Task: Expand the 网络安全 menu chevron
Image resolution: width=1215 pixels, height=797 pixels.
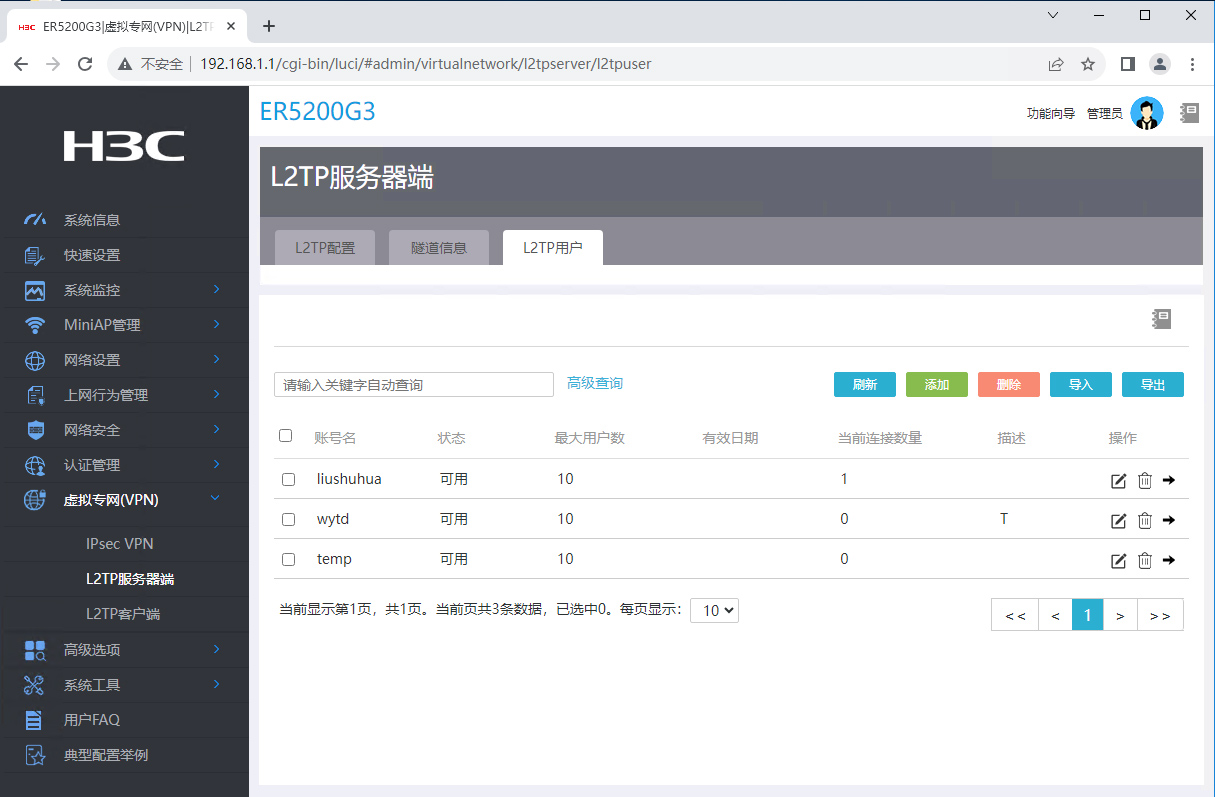Action: click(216, 429)
